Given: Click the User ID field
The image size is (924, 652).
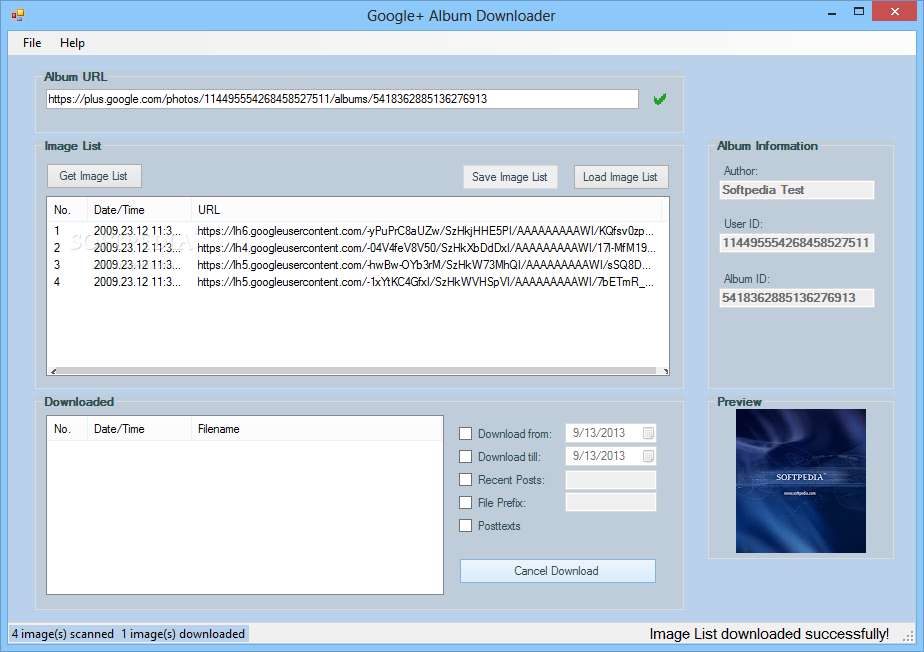Looking at the screenshot, I should [797, 243].
